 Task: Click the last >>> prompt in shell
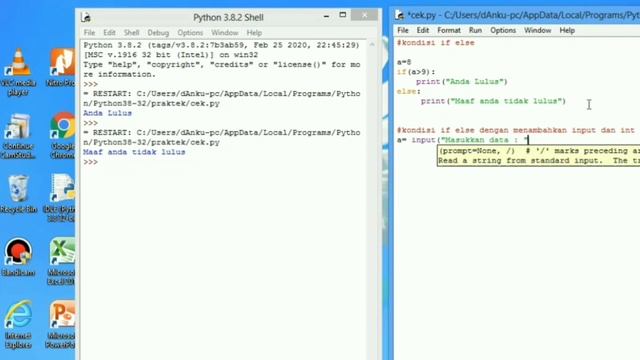[91, 162]
